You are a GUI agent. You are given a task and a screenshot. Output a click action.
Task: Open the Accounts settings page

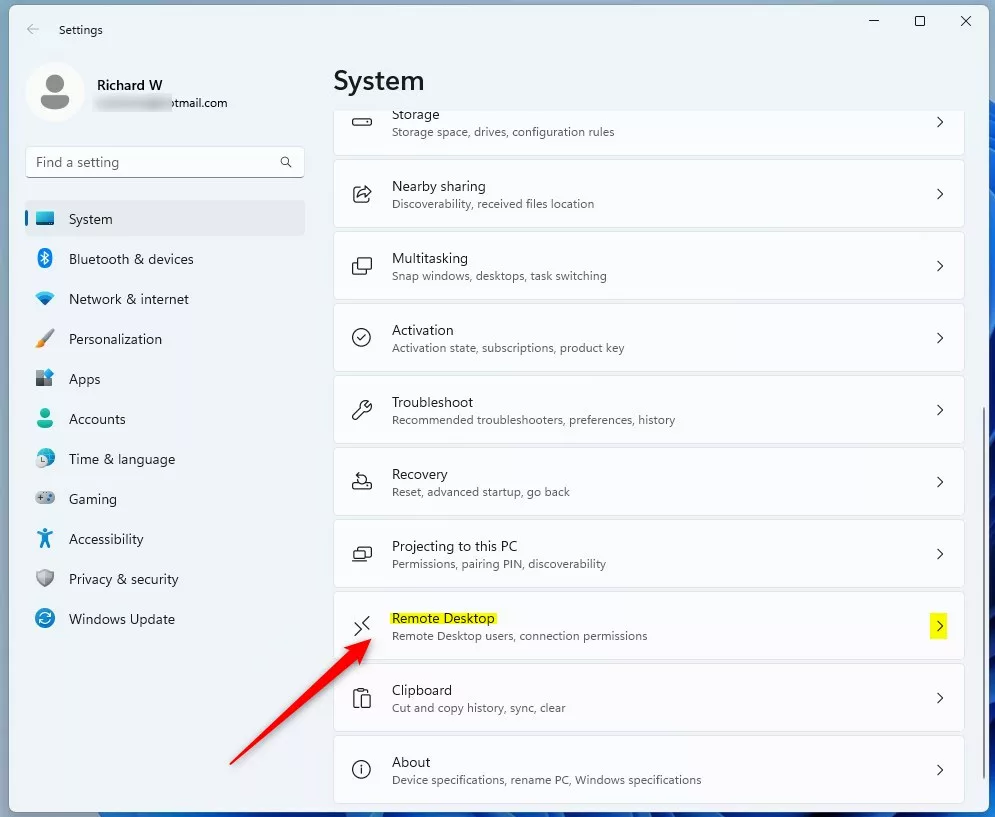(x=97, y=419)
